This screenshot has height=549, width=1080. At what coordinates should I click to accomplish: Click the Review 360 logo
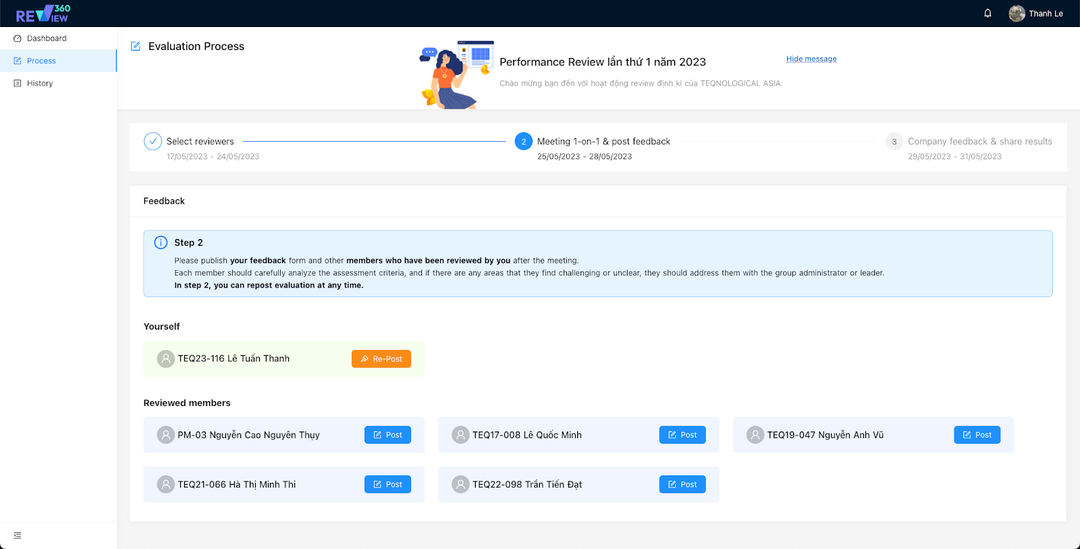pos(41,13)
